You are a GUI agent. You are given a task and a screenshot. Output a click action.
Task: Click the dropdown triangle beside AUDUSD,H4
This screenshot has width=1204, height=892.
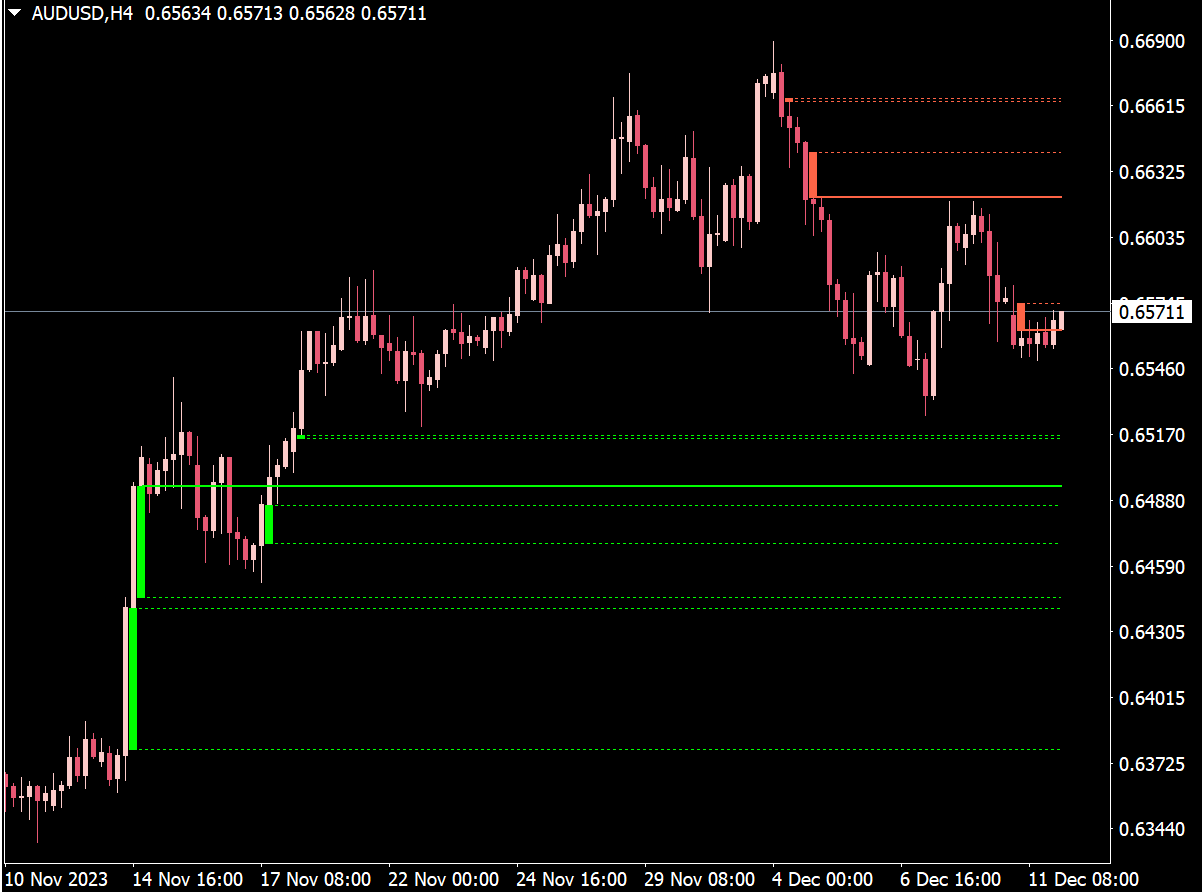pyautogui.click(x=14, y=13)
